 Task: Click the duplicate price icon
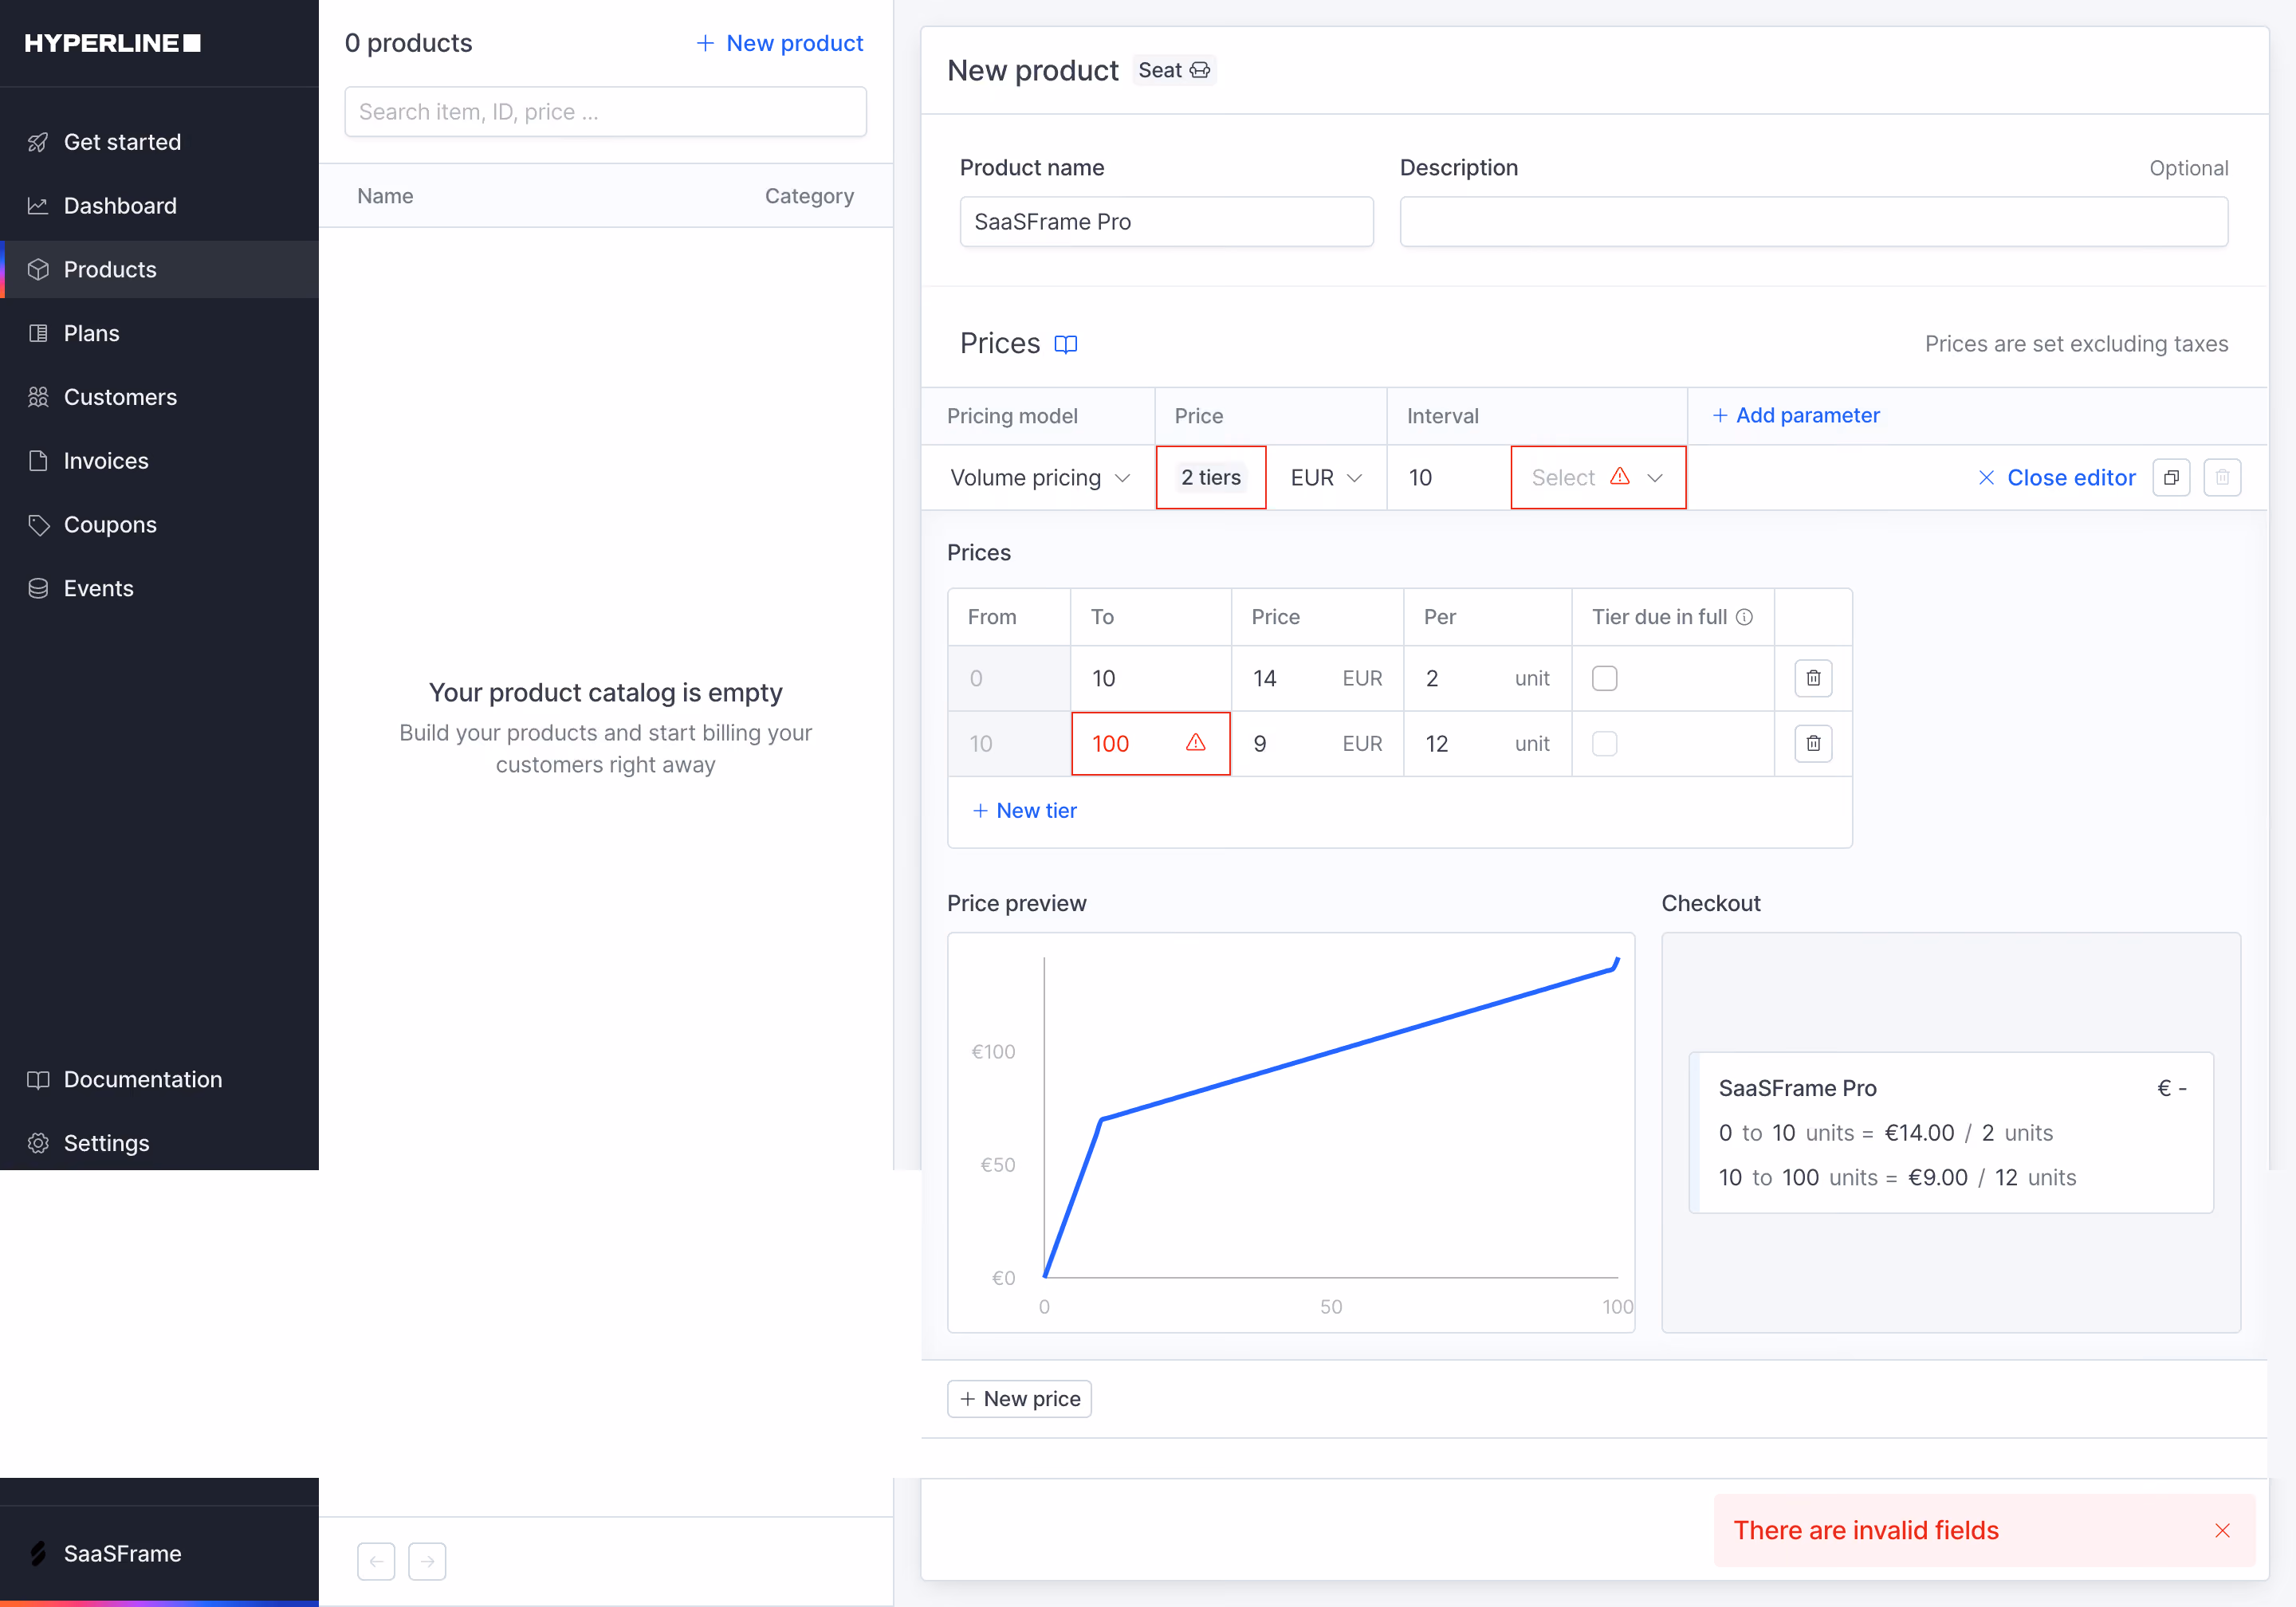click(2171, 478)
